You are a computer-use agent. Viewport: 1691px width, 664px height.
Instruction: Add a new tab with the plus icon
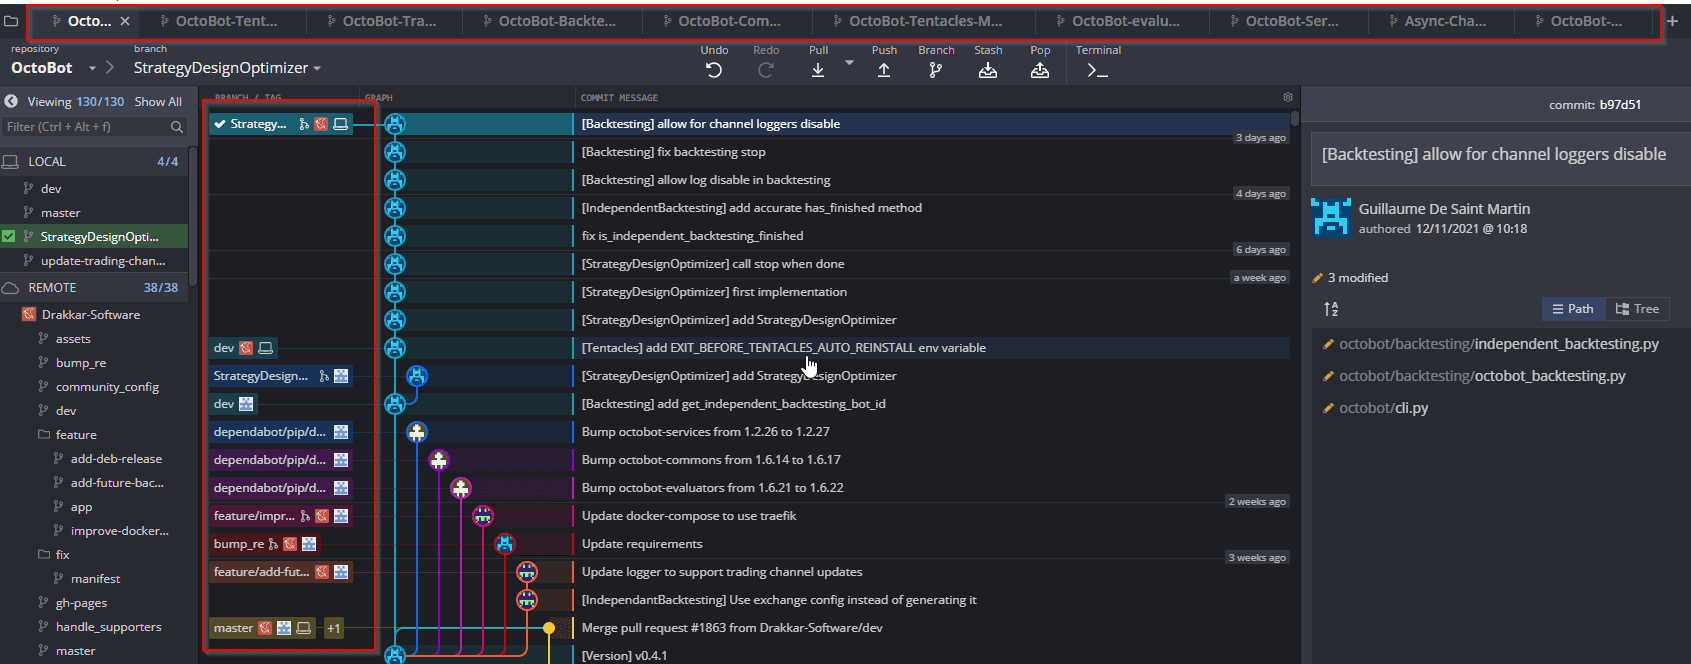1672,20
